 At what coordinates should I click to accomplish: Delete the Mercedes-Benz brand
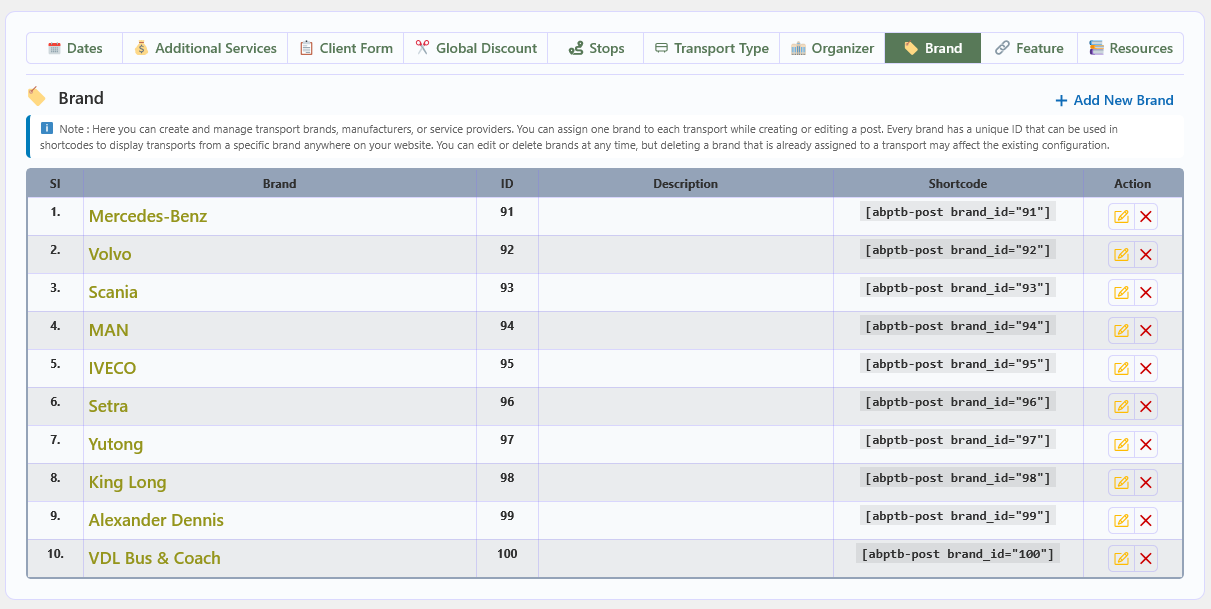click(x=1146, y=217)
